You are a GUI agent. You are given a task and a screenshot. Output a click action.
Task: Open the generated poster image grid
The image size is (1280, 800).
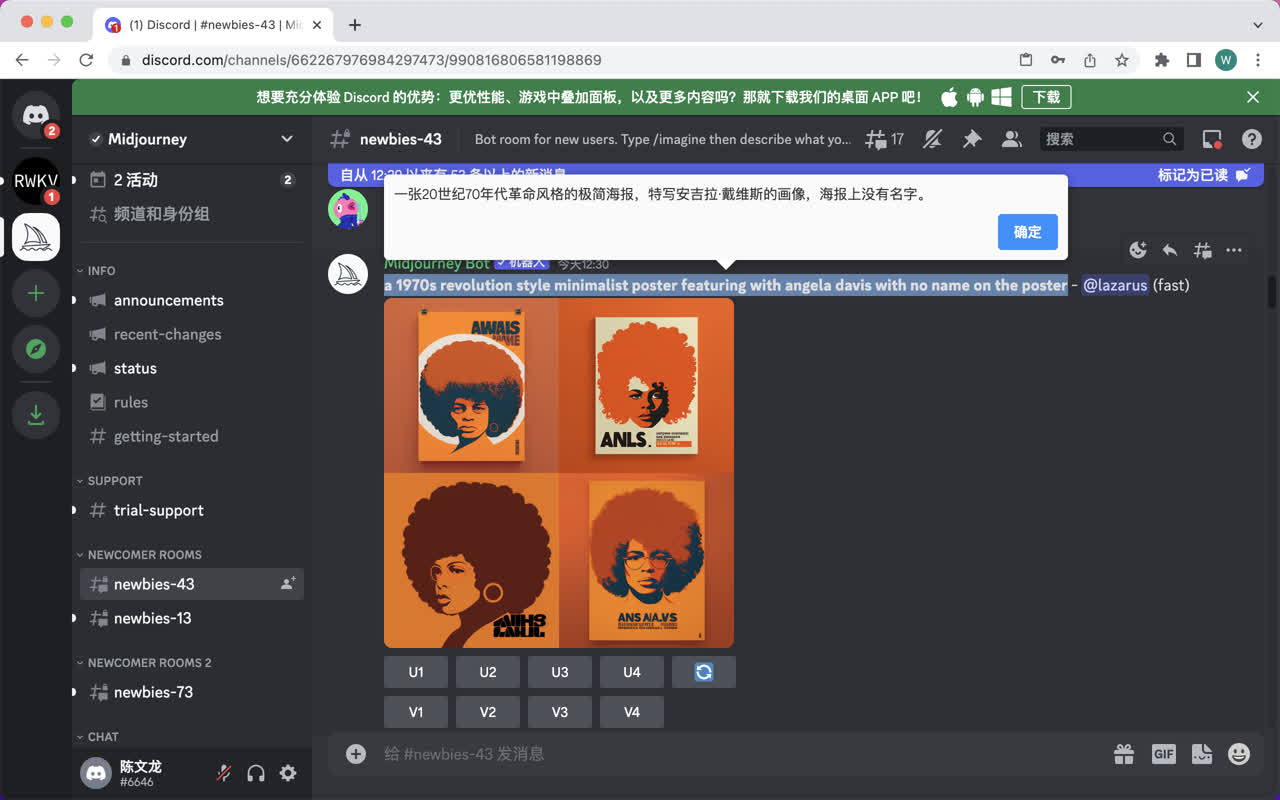coord(559,473)
